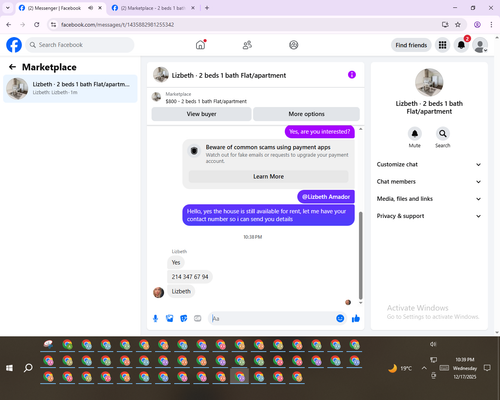The width and height of the screenshot is (500, 400).
Task: Click the install app icon in address bar
Action: (445, 25)
